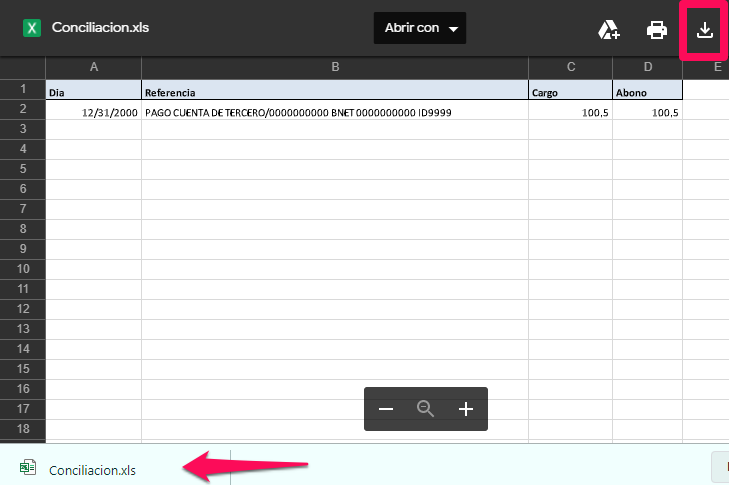
Task: Click the green Excel file icon
Action: pos(32,28)
